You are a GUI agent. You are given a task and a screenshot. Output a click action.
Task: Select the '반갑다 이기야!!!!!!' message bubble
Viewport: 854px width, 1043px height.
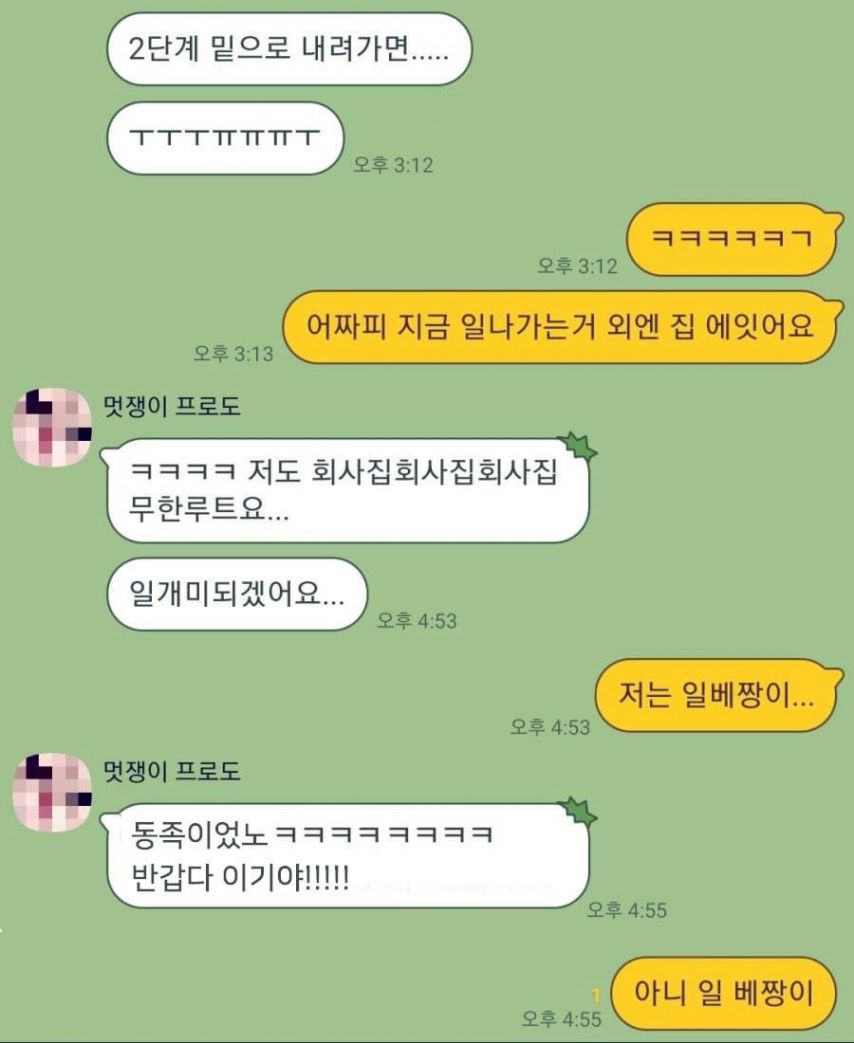click(x=347, y=855)
